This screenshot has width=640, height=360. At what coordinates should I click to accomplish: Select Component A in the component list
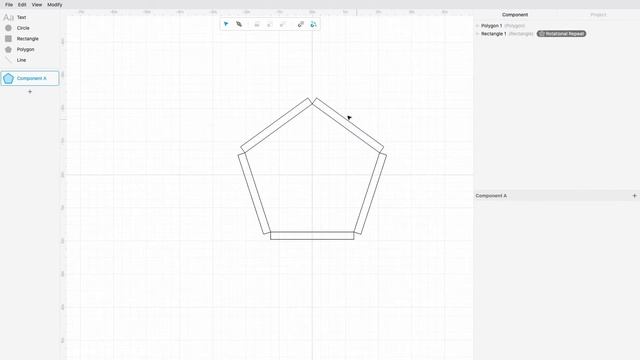coord(30,78)
